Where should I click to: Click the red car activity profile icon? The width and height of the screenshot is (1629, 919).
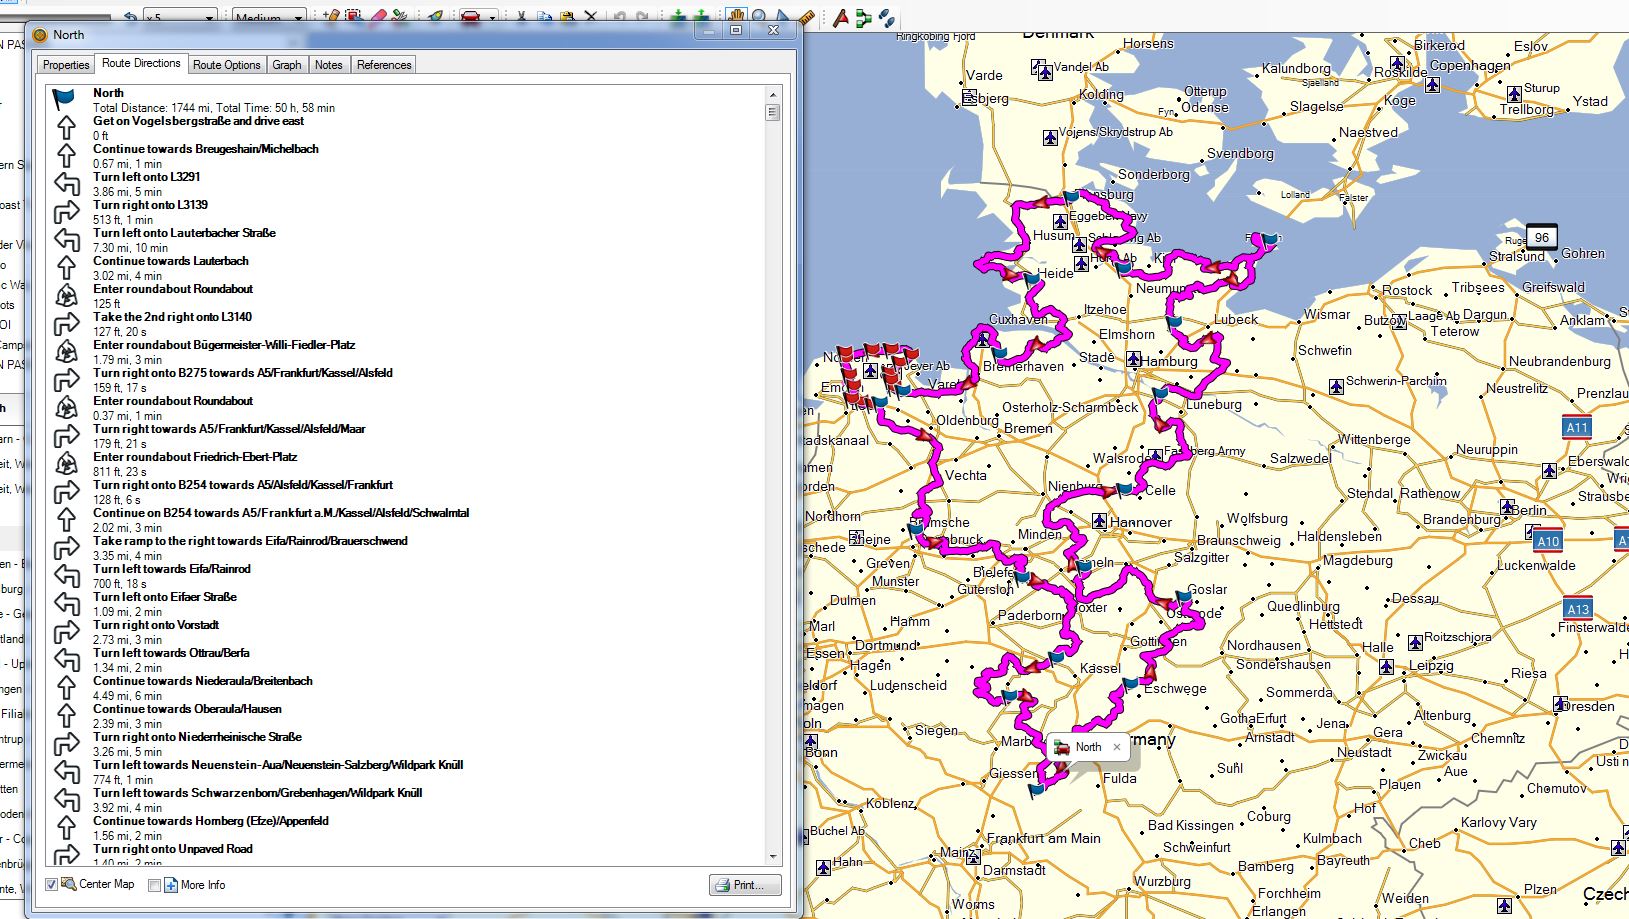coord(470,17)
